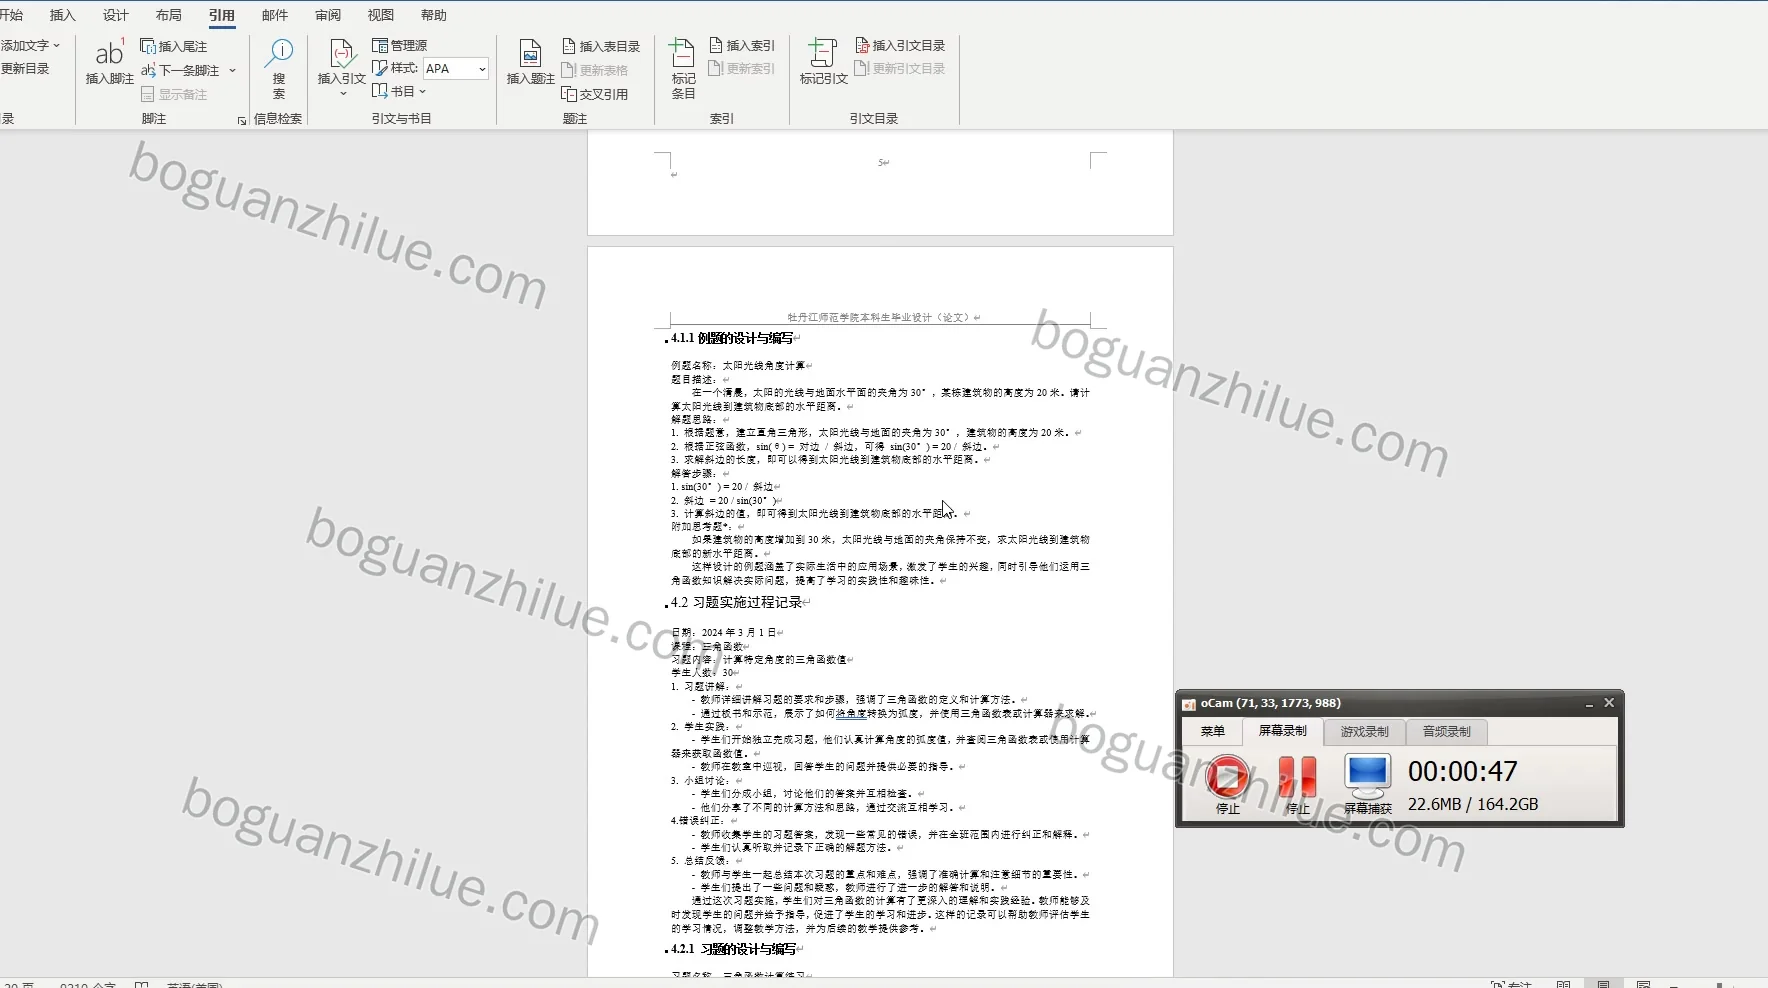The height and width of the screenshot is (988, 1768).
Task: Go to Next Footnote (下一条脚注)
Action: (181, 70)
